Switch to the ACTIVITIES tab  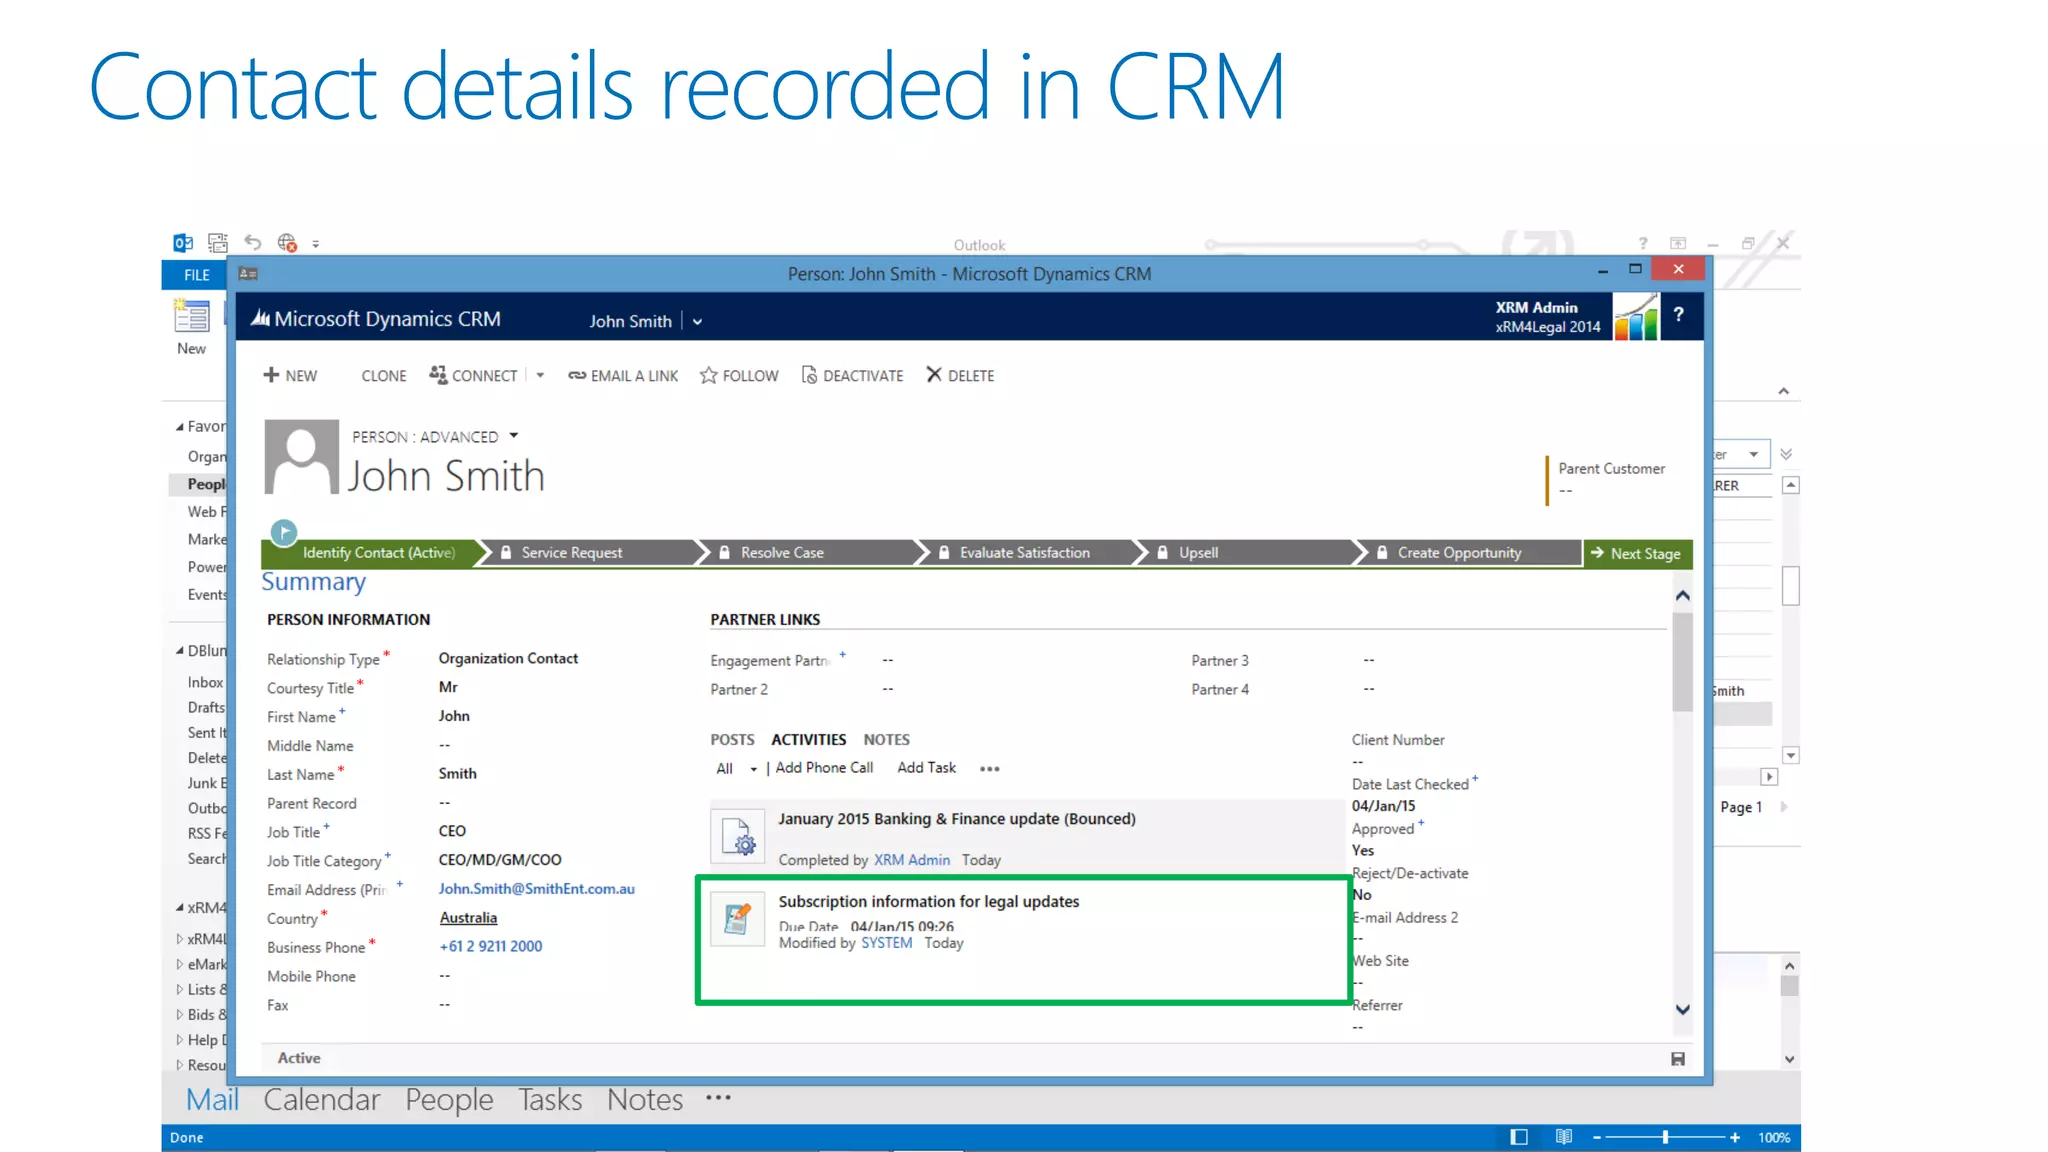808,740
